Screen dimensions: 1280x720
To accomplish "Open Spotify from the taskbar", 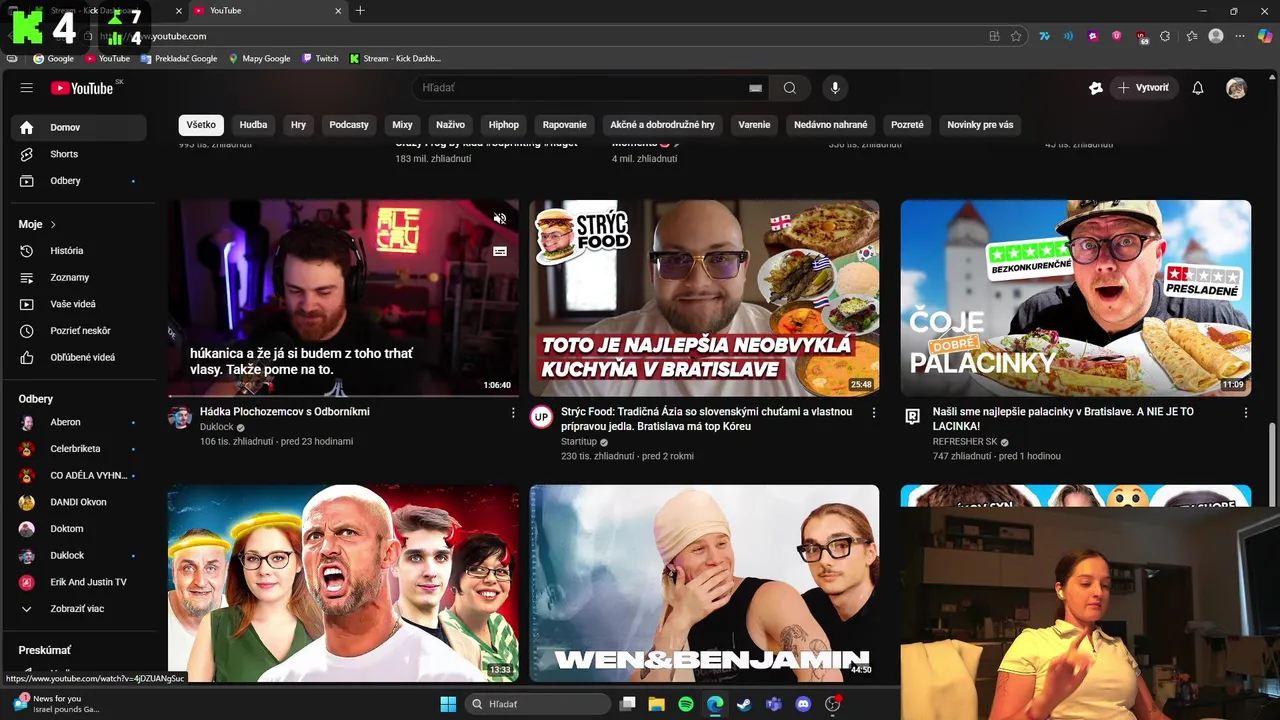I will point(686,704).
